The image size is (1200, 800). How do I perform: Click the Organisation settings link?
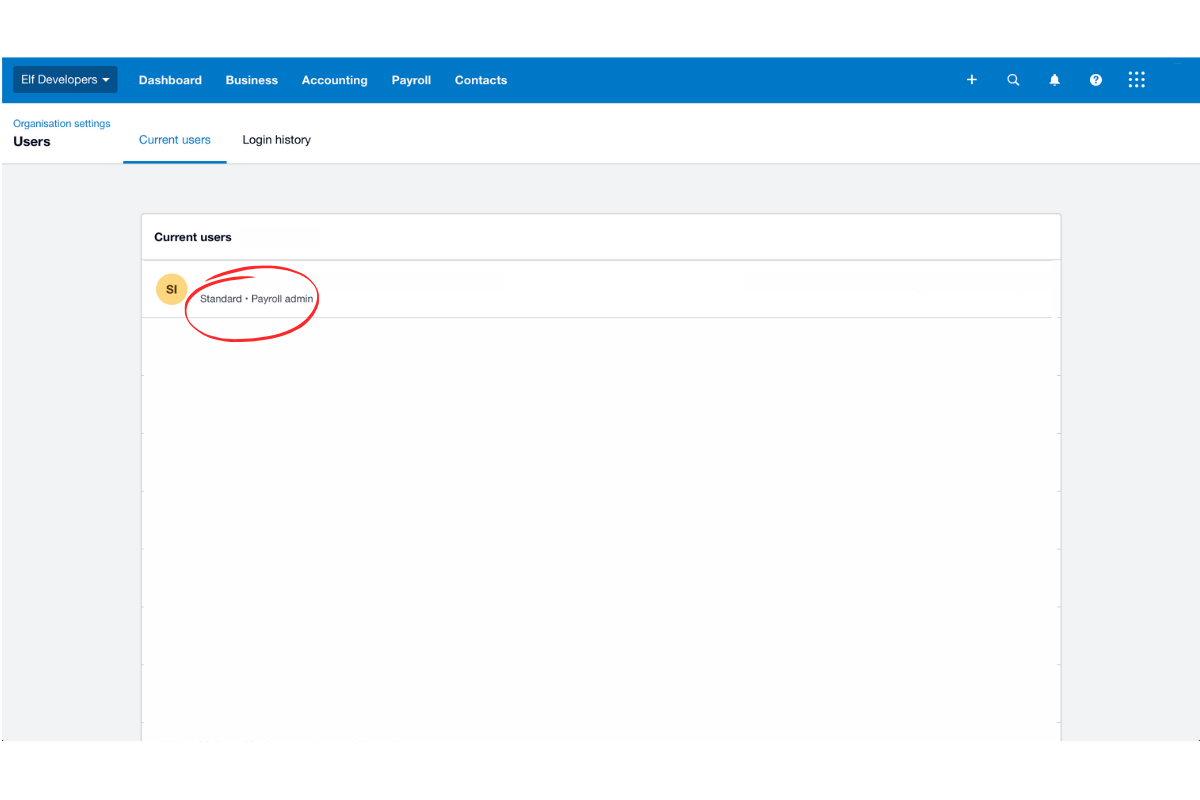[x=61, y=123]
